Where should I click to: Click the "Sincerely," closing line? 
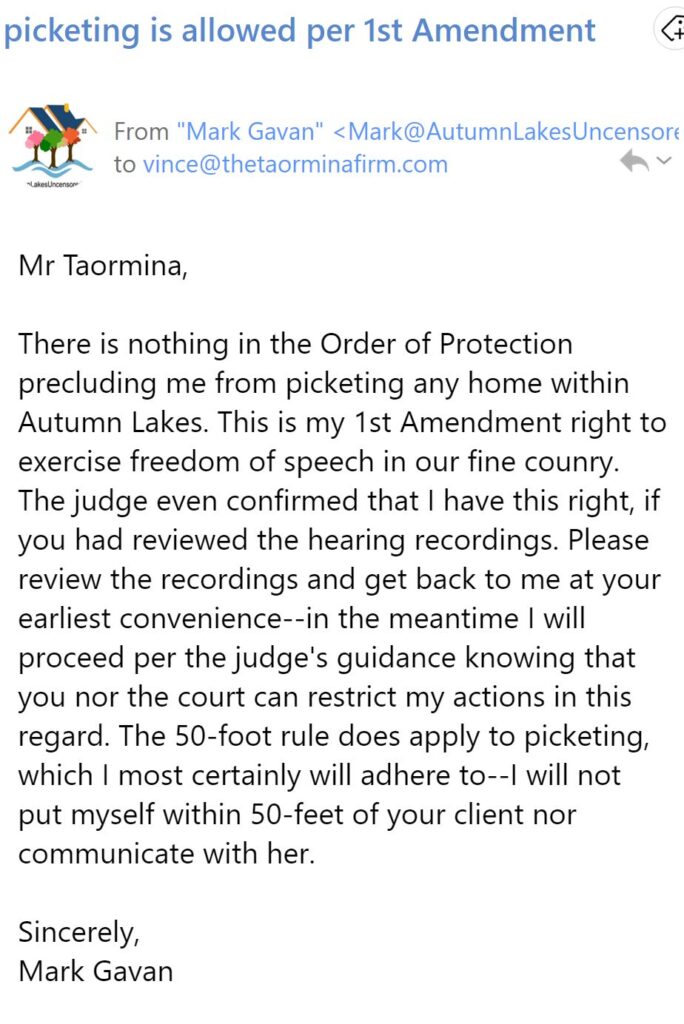click(x=80, y=932)
